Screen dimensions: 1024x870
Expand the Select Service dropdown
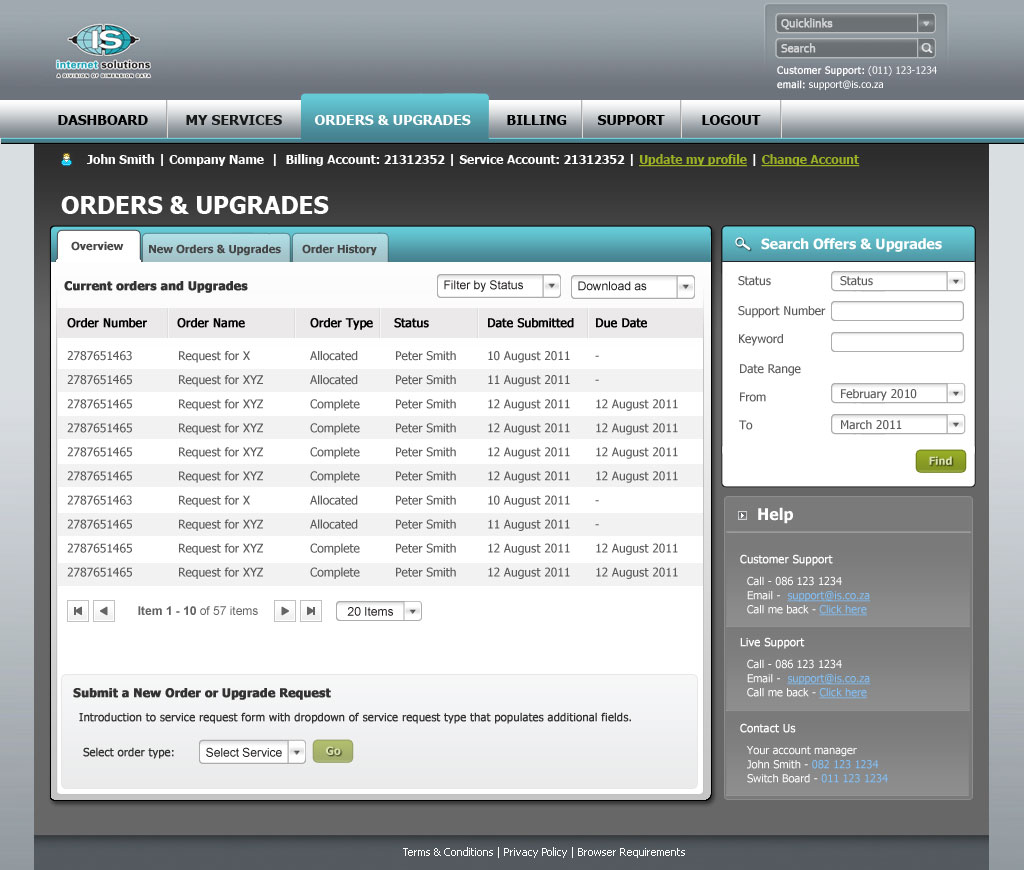[296, 753]
